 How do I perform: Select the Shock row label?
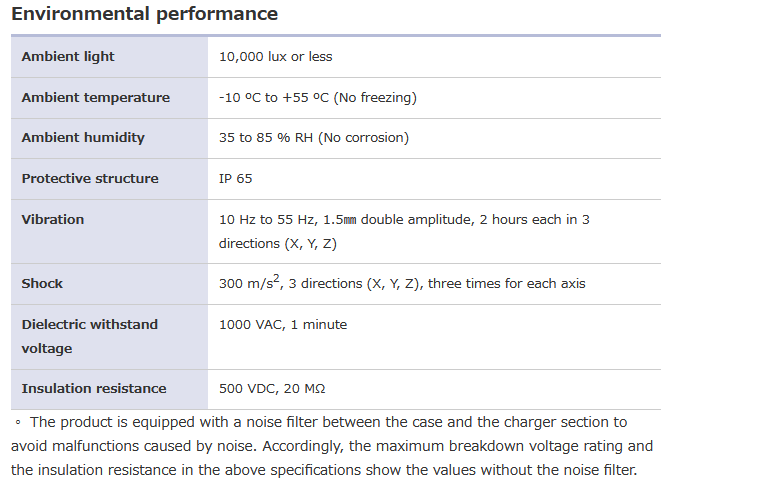[x=42, y=284]
